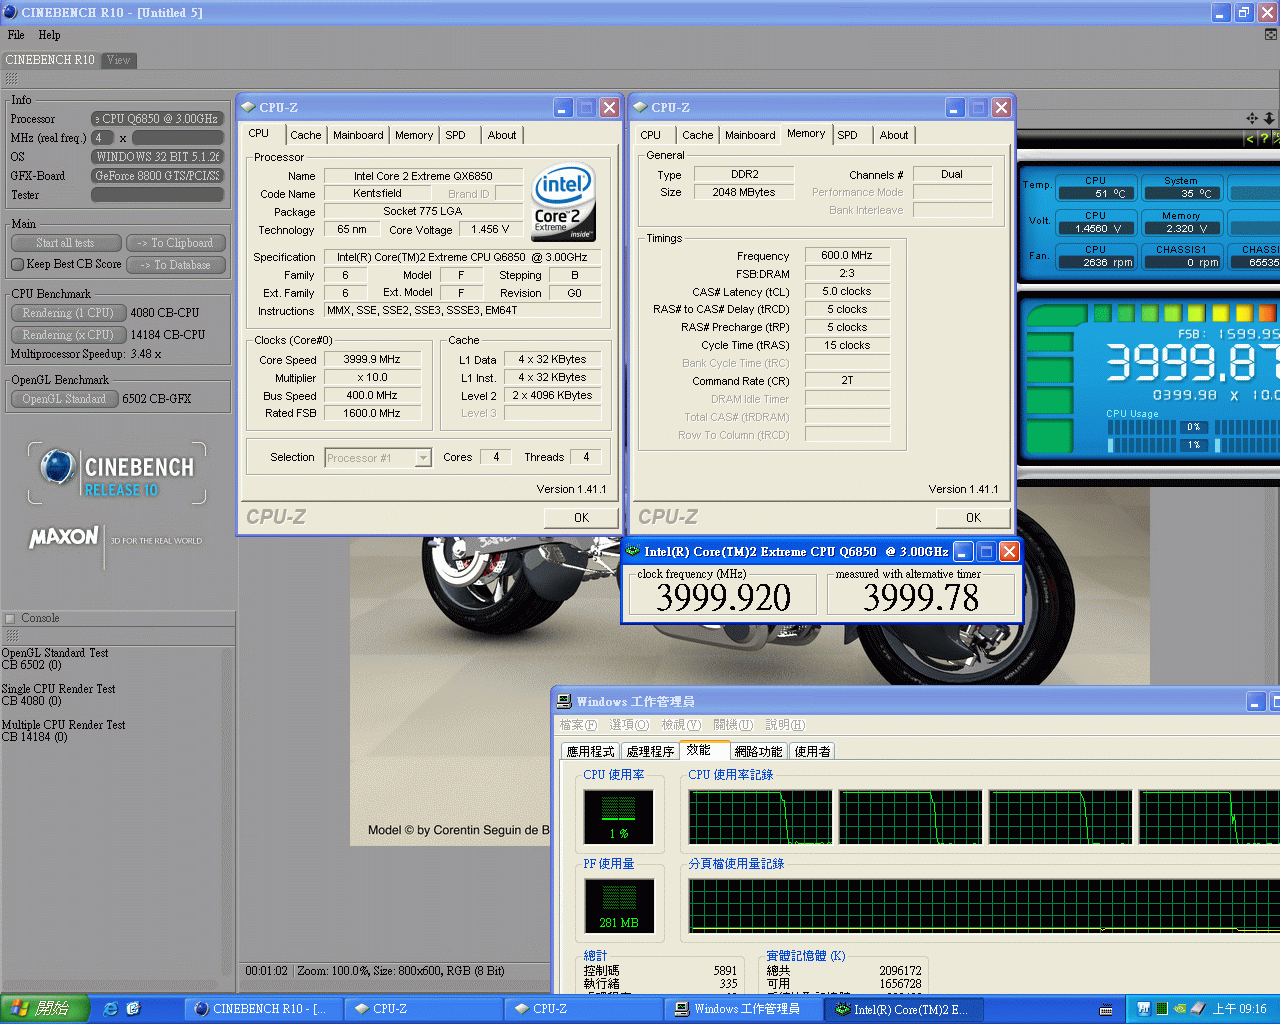Click the green '<' icon on monitoring panel
The width and height of the screenshot is (1280, 1024).
pyautogui.click(x=1249, y=139)
